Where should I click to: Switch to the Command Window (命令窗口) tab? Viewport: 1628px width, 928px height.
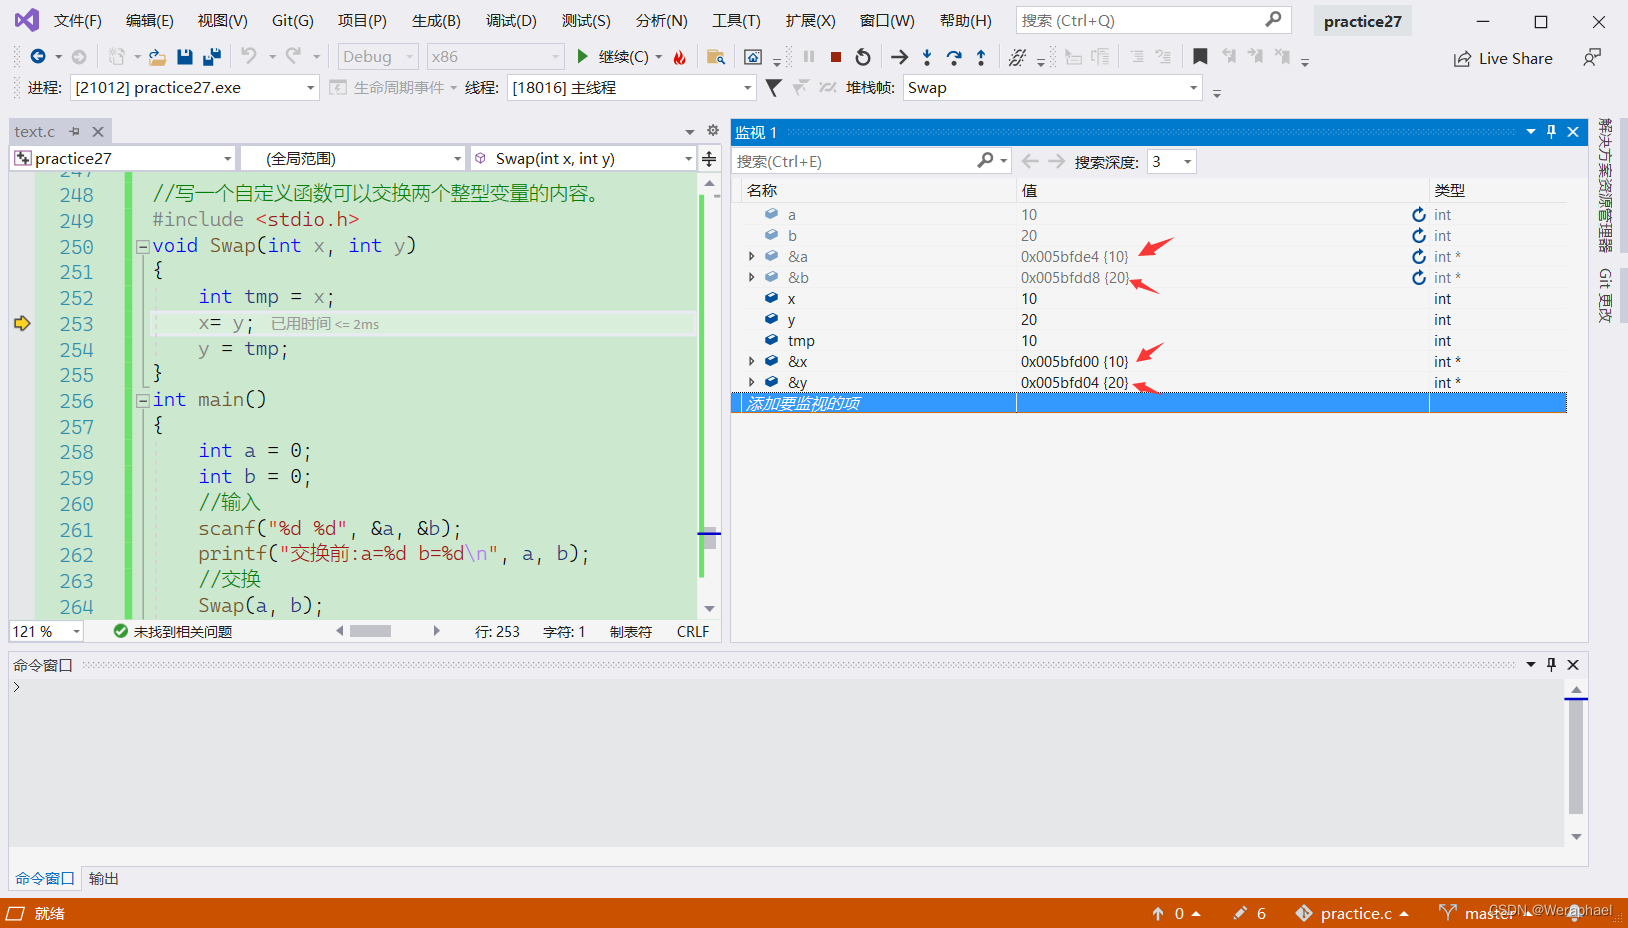45,879
